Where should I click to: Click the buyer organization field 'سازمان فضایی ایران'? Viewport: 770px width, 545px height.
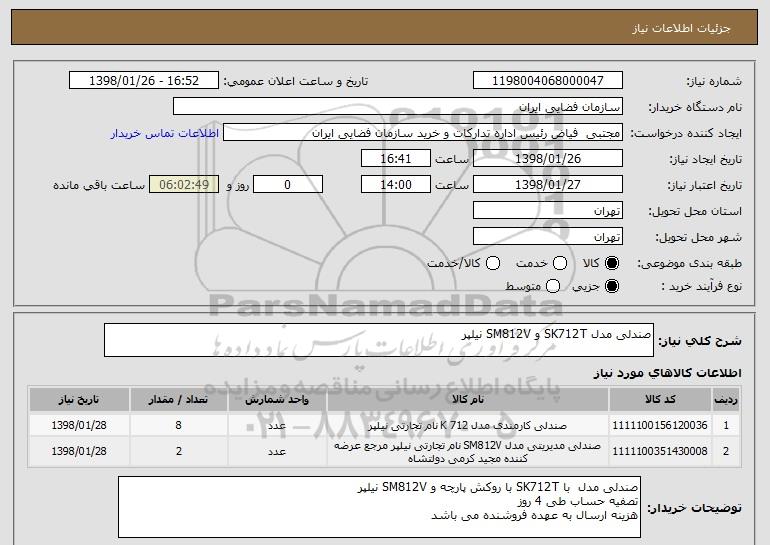[398, 106]
